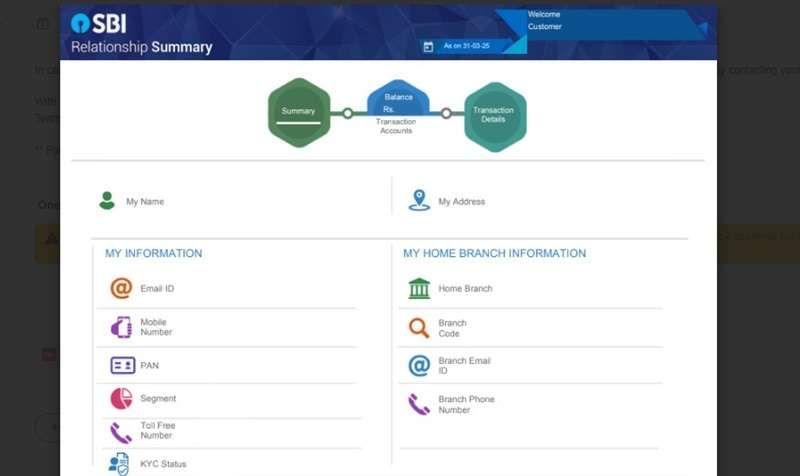Click the ID card icon for PAN
800x476 pixels.
122,365
